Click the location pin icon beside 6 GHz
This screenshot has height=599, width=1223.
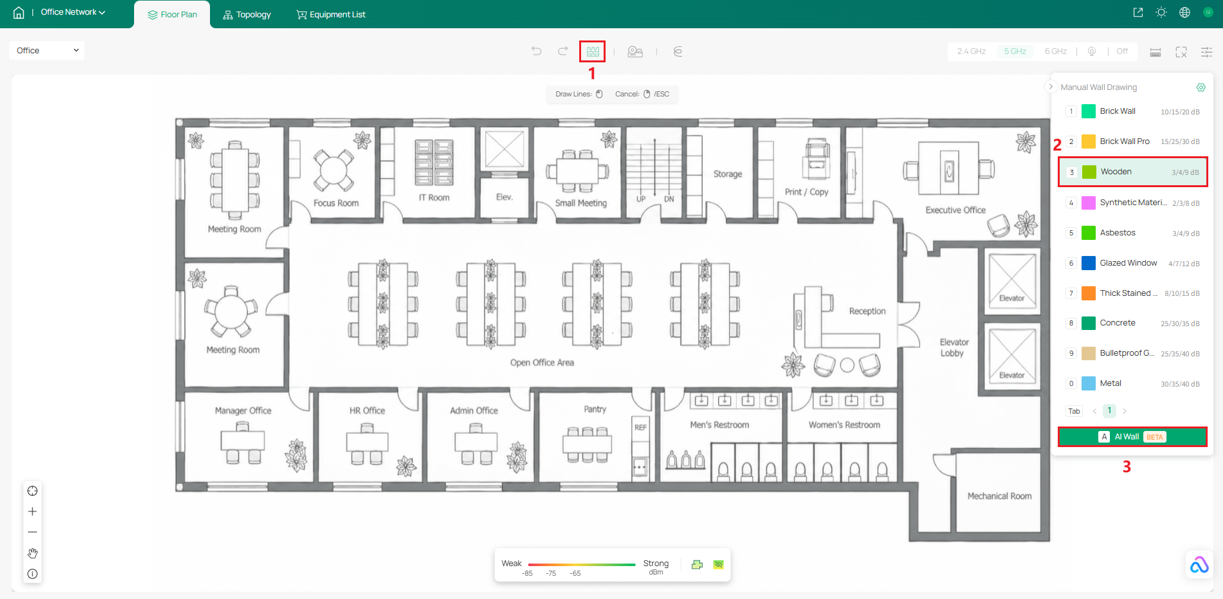pyautogui.click(x=1092, y=51)
